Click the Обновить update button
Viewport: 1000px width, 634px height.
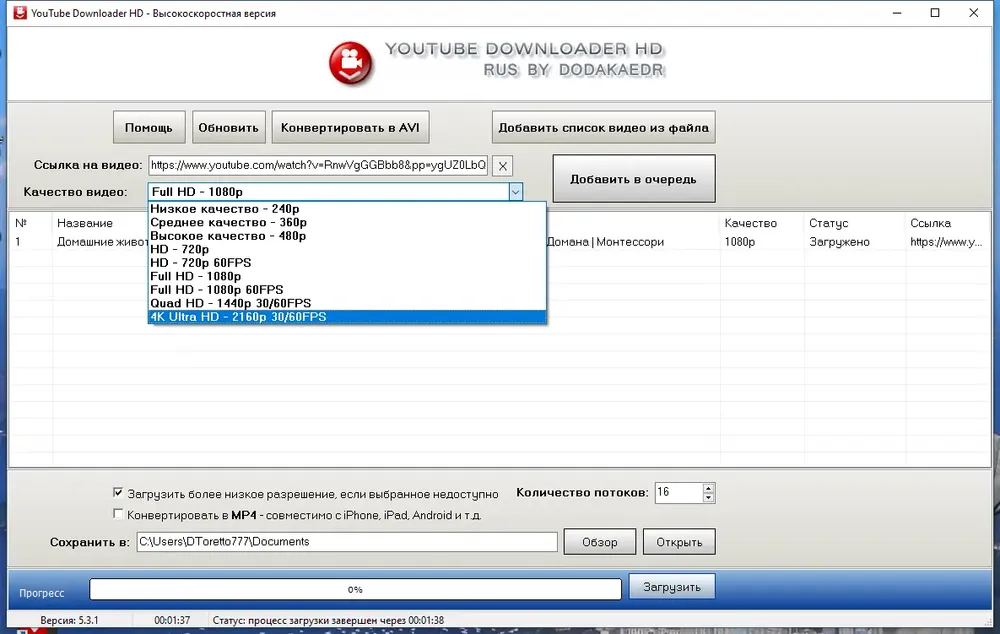click(228, 128)
